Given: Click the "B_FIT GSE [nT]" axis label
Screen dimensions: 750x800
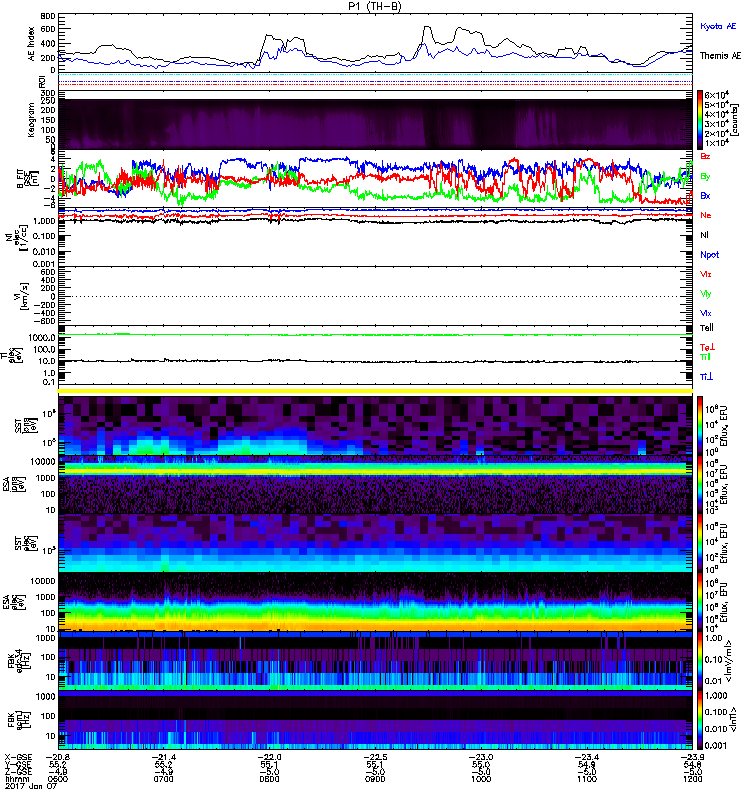Looking at the screenshot, I should 27,179.
